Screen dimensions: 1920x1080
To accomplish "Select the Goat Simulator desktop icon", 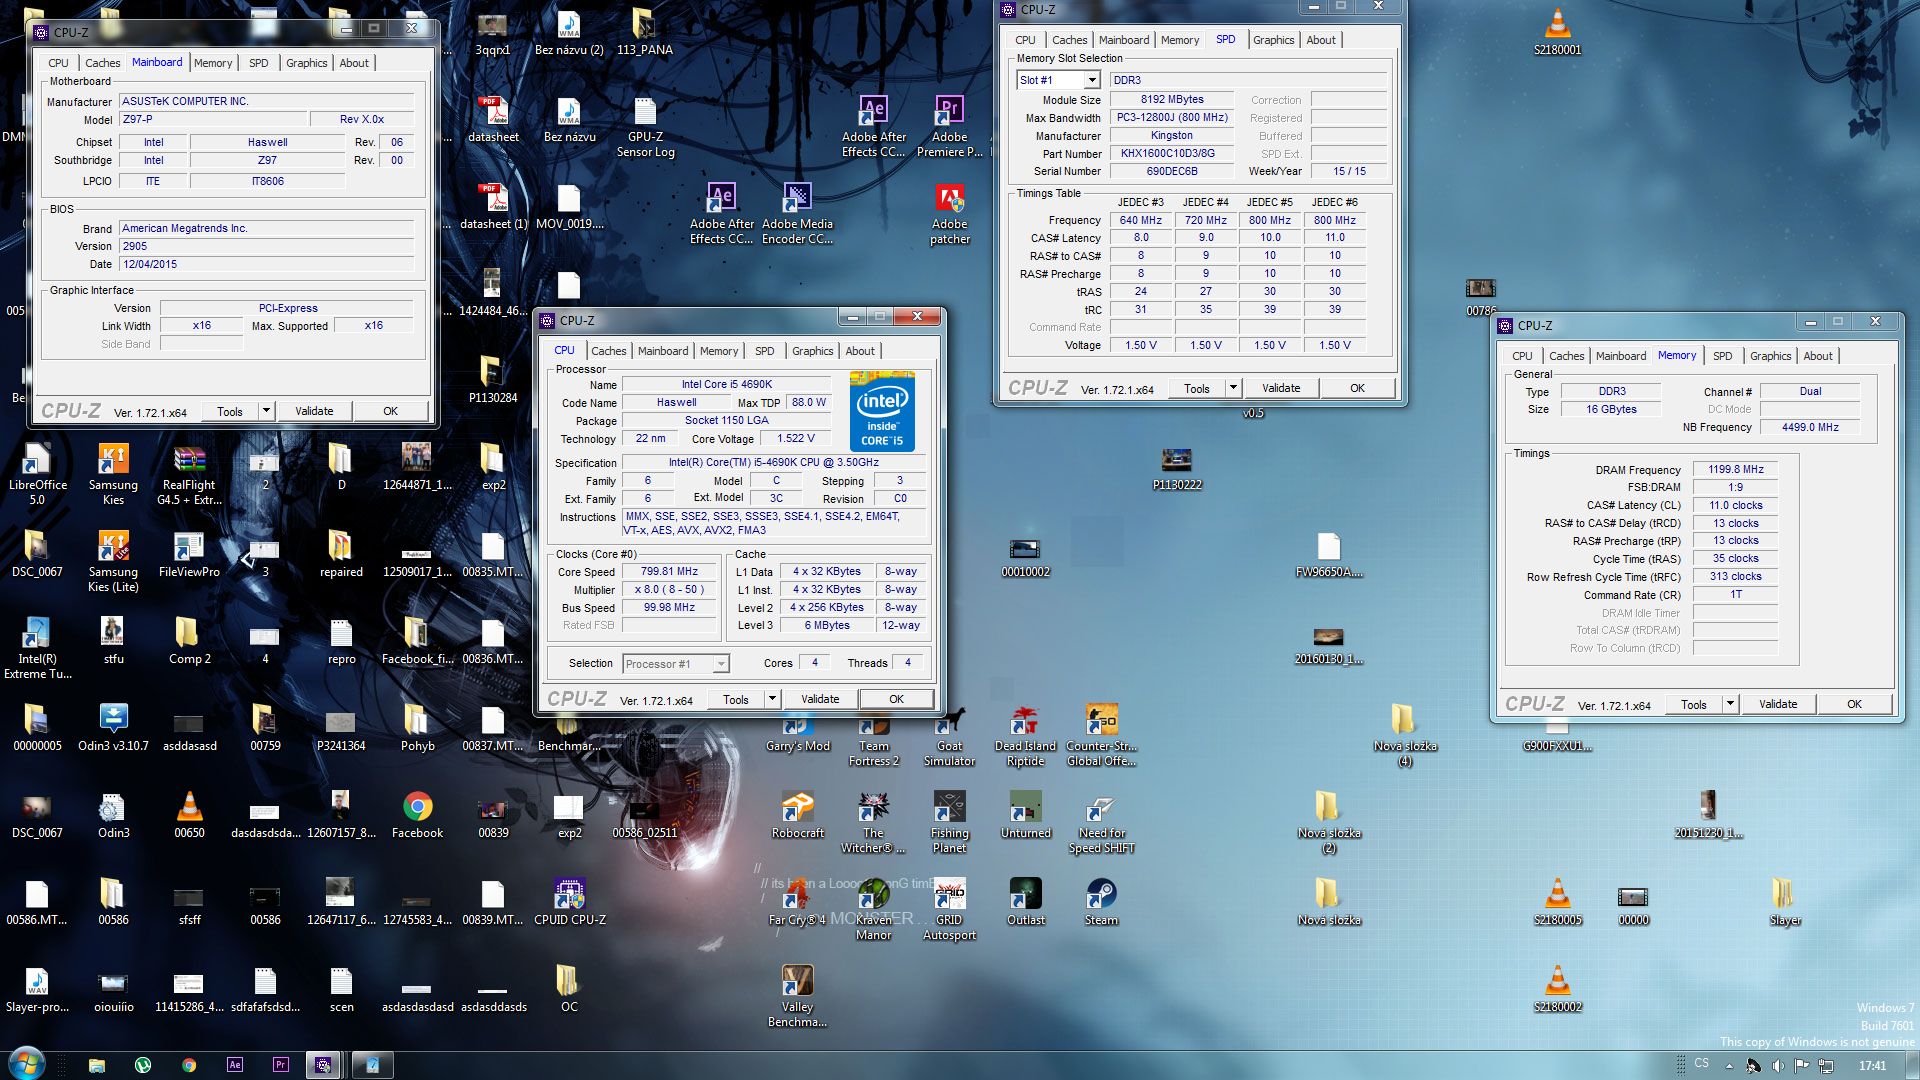I will pyautogui.click(x=949, y=737).
